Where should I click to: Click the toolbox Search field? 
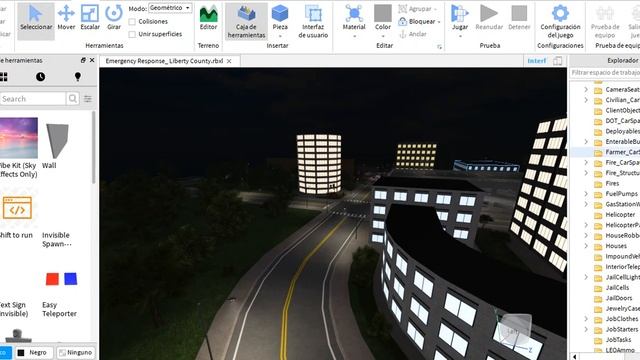[33, 98]
